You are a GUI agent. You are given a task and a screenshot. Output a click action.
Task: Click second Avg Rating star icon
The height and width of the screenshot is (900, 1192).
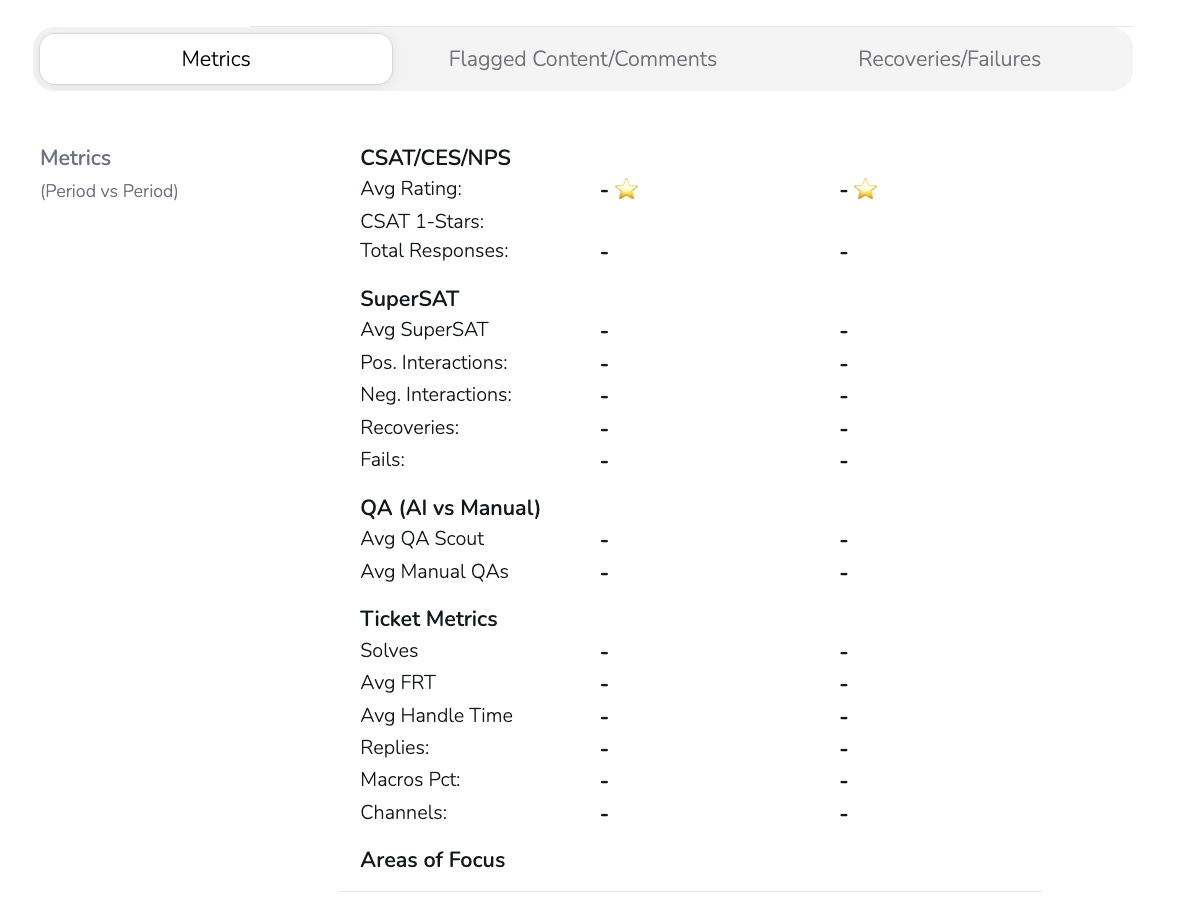click(x=866, y=189)
